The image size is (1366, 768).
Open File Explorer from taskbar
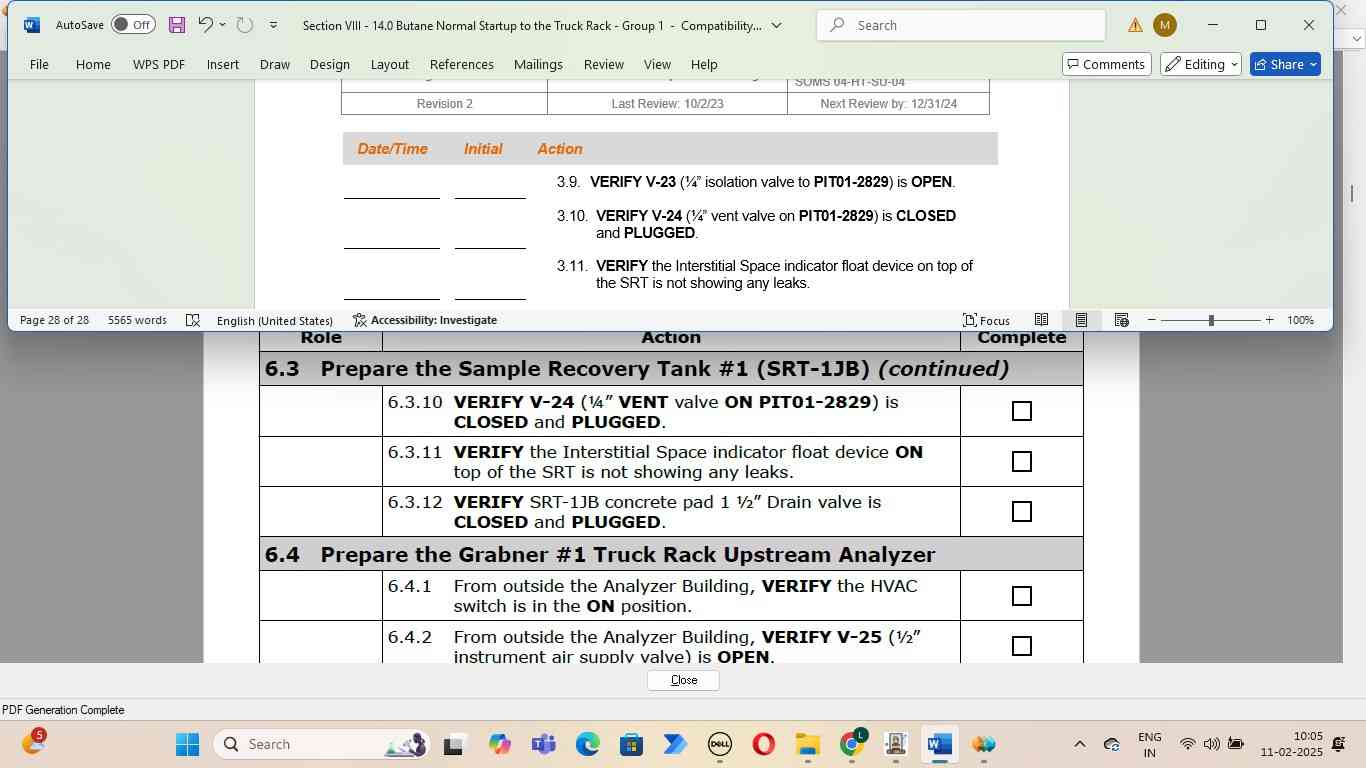tap(807, 744)
